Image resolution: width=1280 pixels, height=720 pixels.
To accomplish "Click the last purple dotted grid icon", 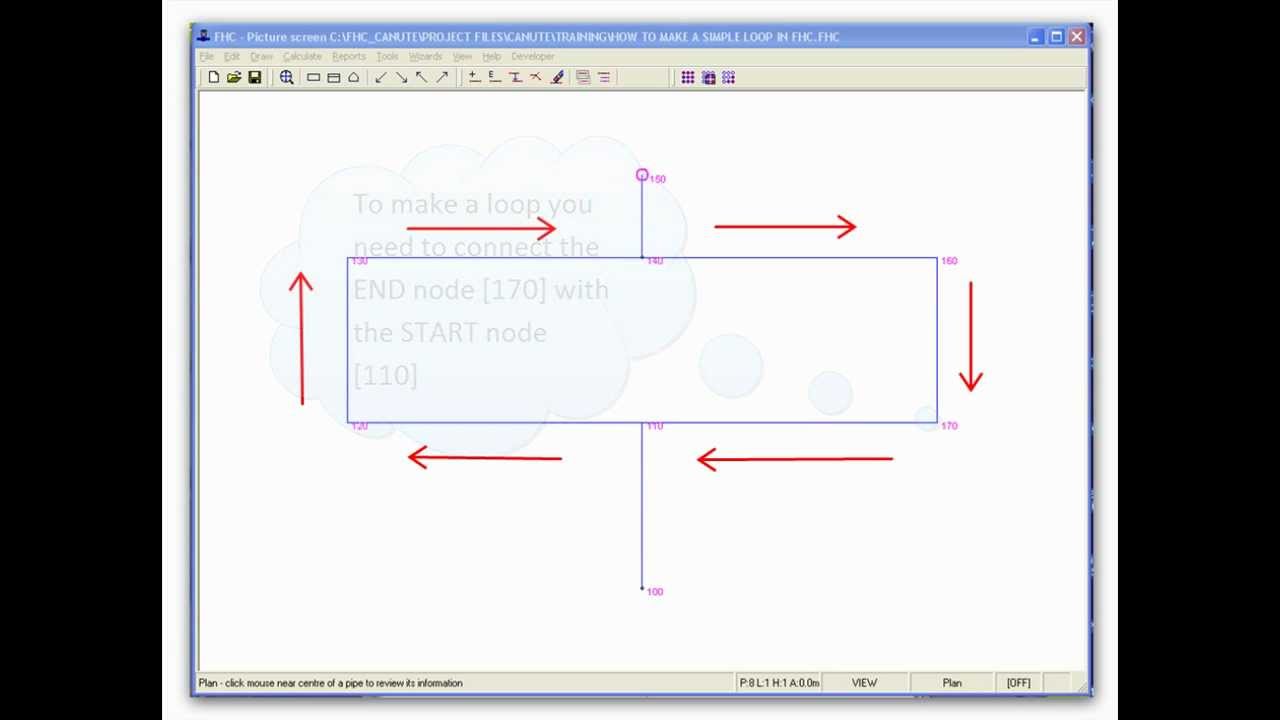I will 728,77.
